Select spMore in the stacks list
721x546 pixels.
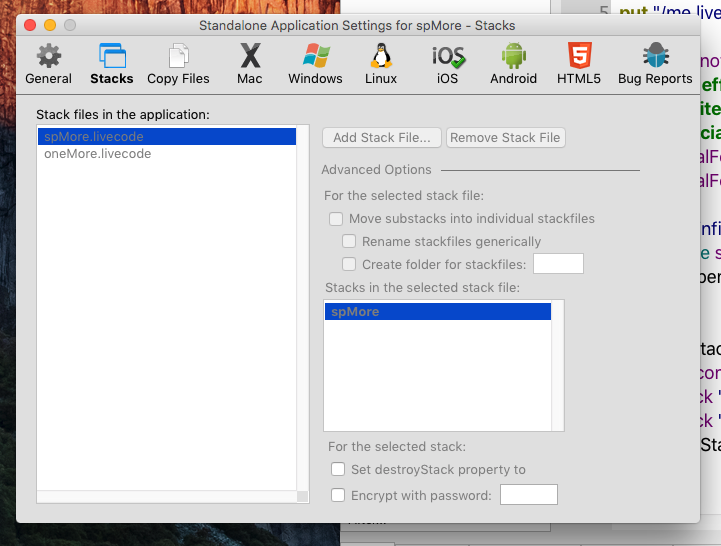click(x=437, y=312)
